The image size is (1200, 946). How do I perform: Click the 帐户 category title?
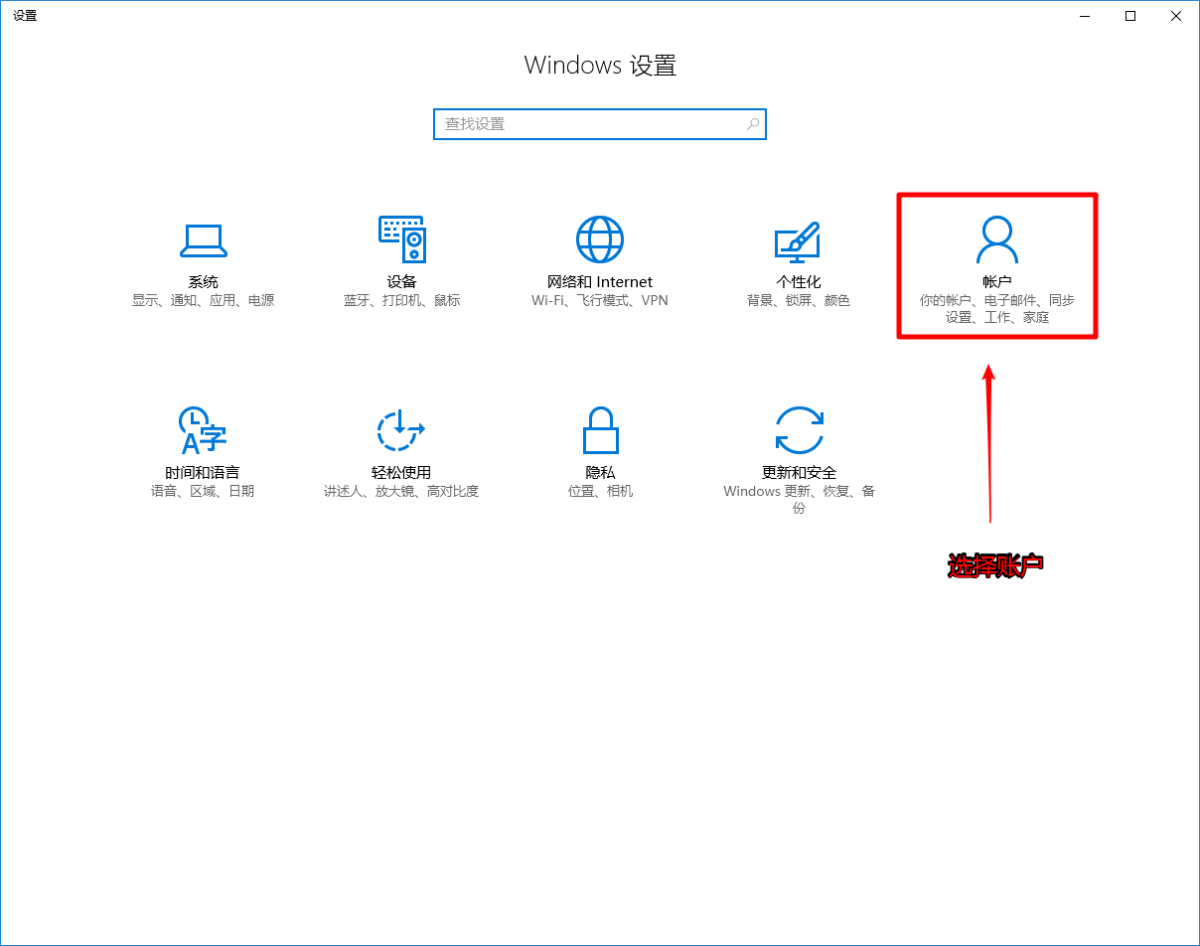[x=997, y=282]
